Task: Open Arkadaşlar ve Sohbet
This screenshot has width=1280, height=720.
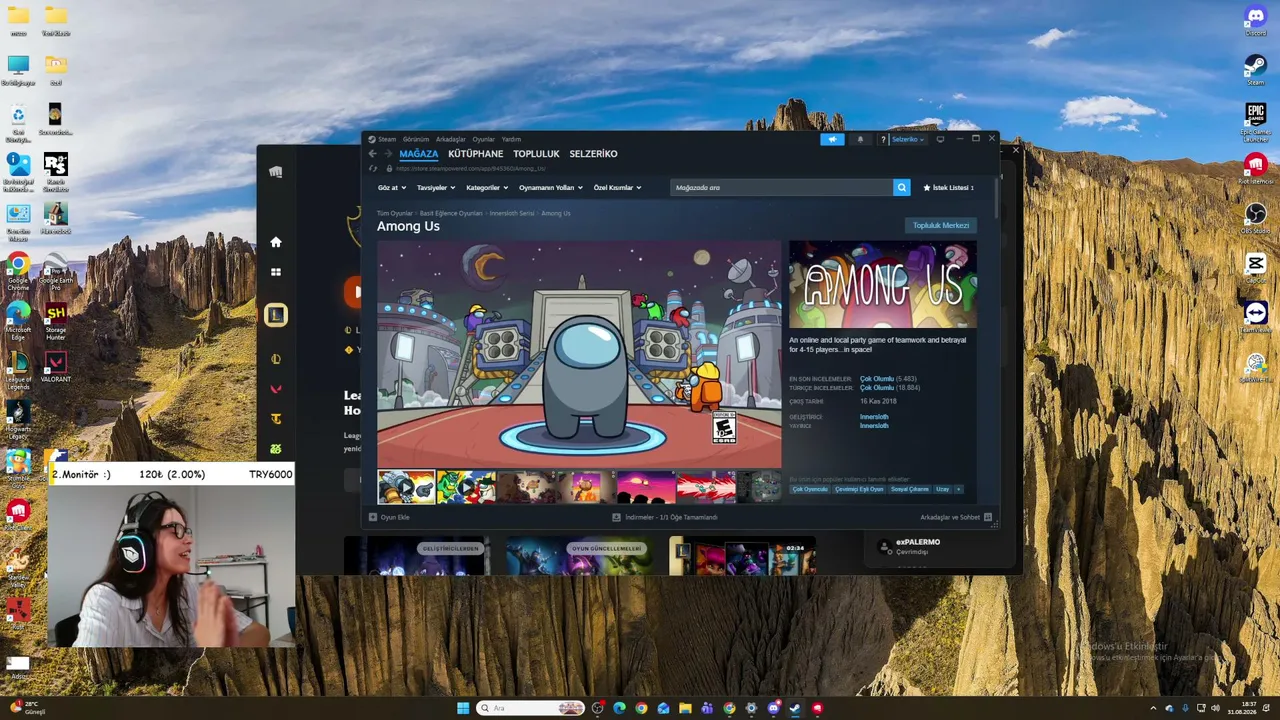Action: [956, 517]
